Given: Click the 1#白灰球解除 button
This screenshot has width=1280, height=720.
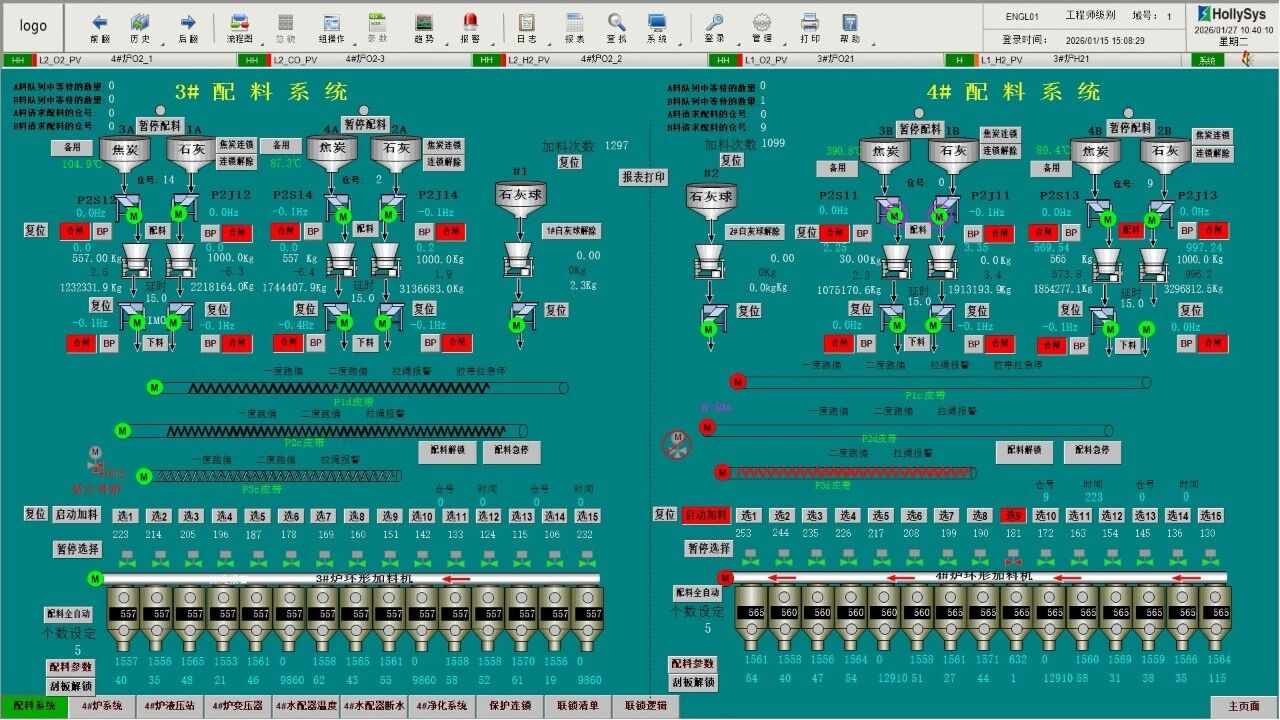Looking at the screenshot, I should (571, 231).
